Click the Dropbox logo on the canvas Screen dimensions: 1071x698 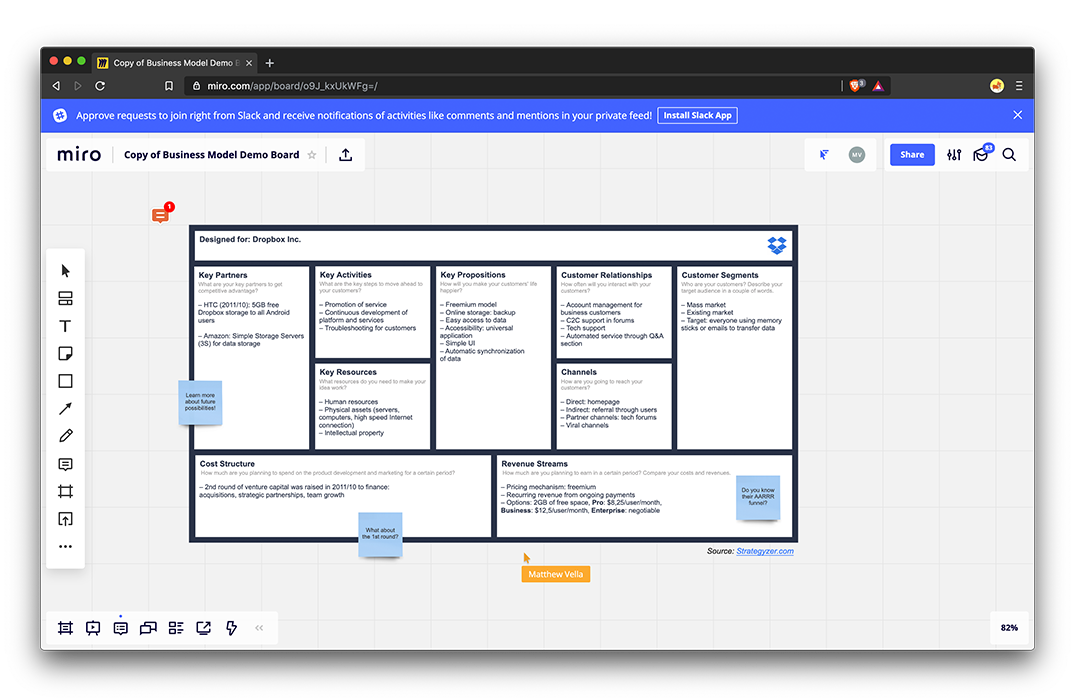click(777, 245)
